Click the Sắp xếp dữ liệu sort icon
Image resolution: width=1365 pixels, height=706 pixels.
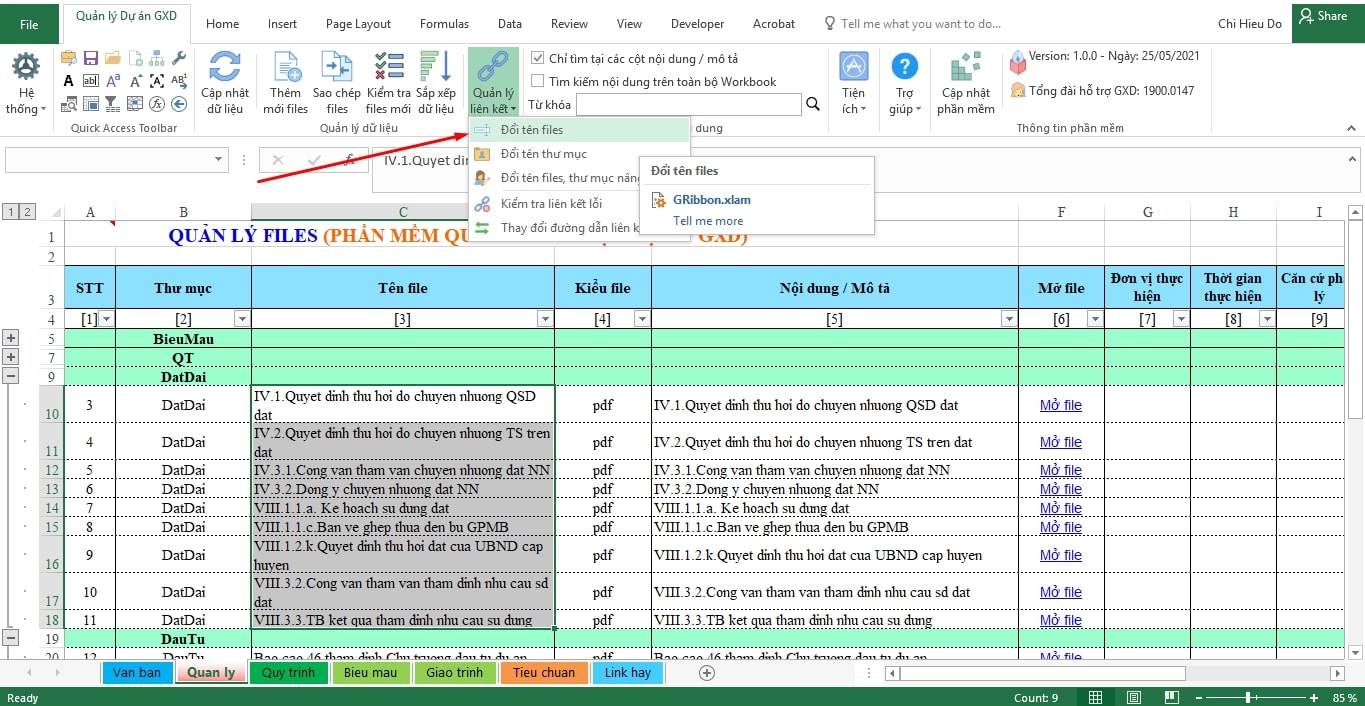436,69
